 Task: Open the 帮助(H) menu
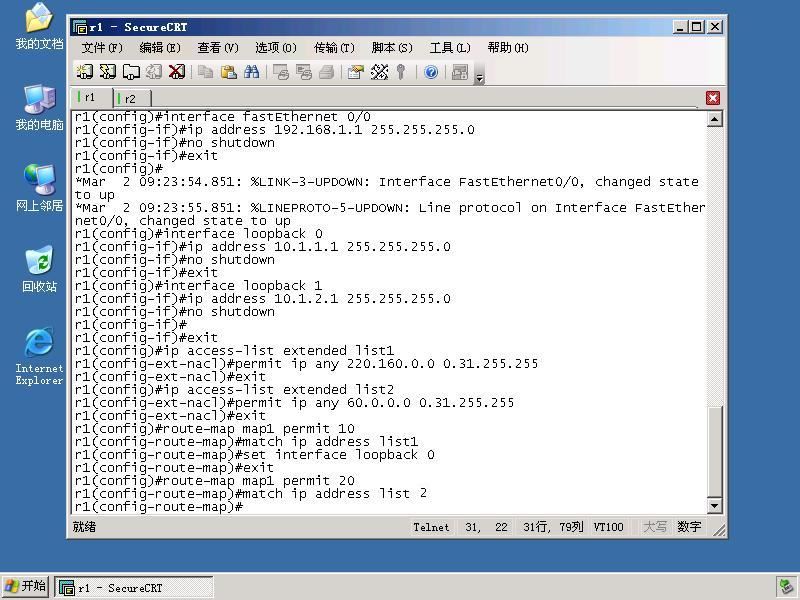point(508,48)
